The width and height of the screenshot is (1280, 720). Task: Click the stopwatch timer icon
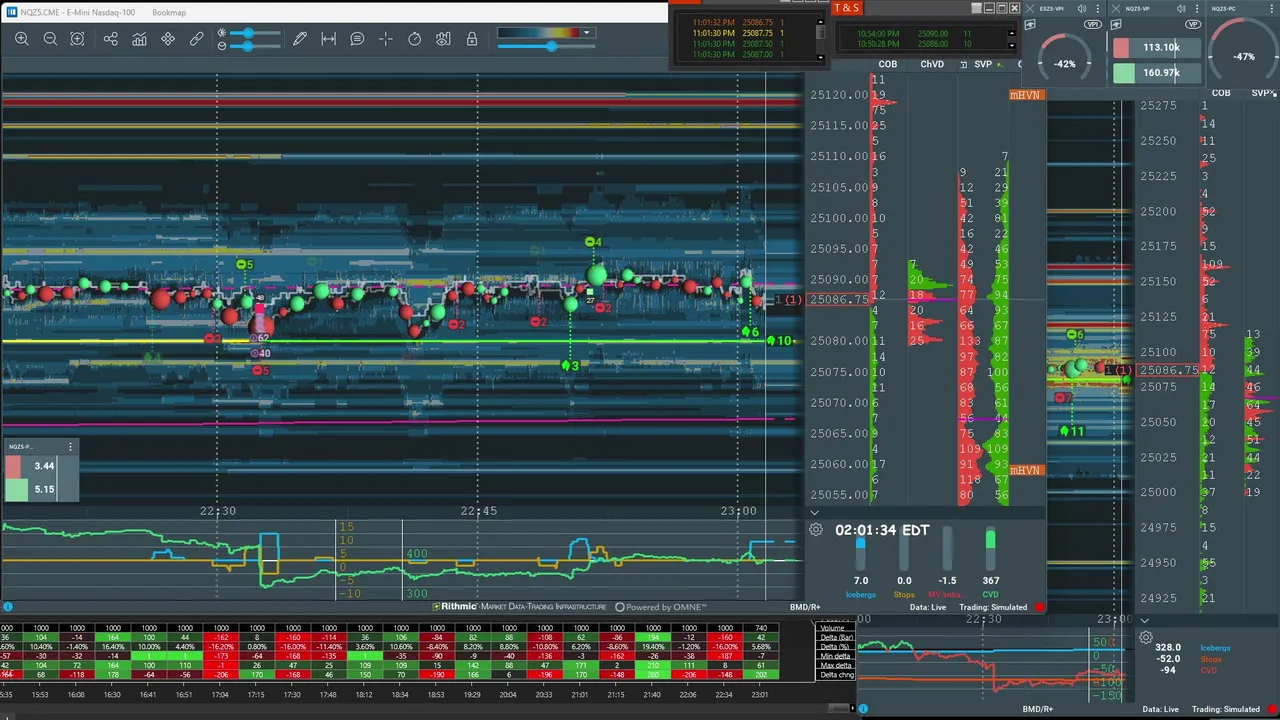415,39
